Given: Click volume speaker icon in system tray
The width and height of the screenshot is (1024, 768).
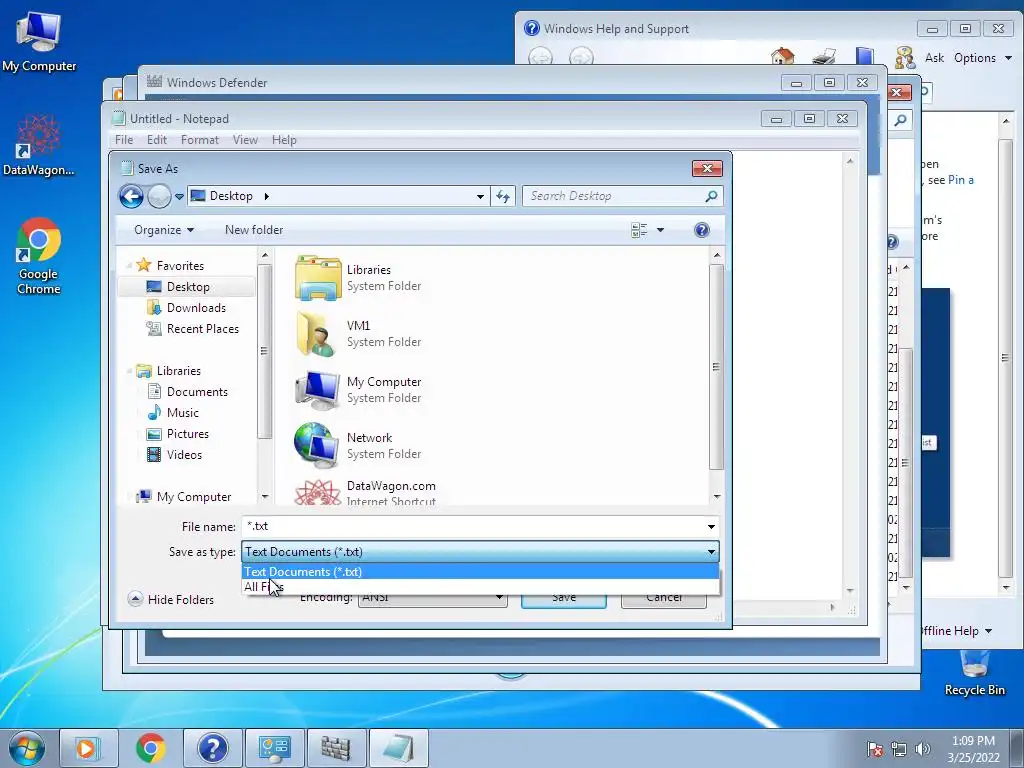Looking at the screenshot, I should (922, 749).
